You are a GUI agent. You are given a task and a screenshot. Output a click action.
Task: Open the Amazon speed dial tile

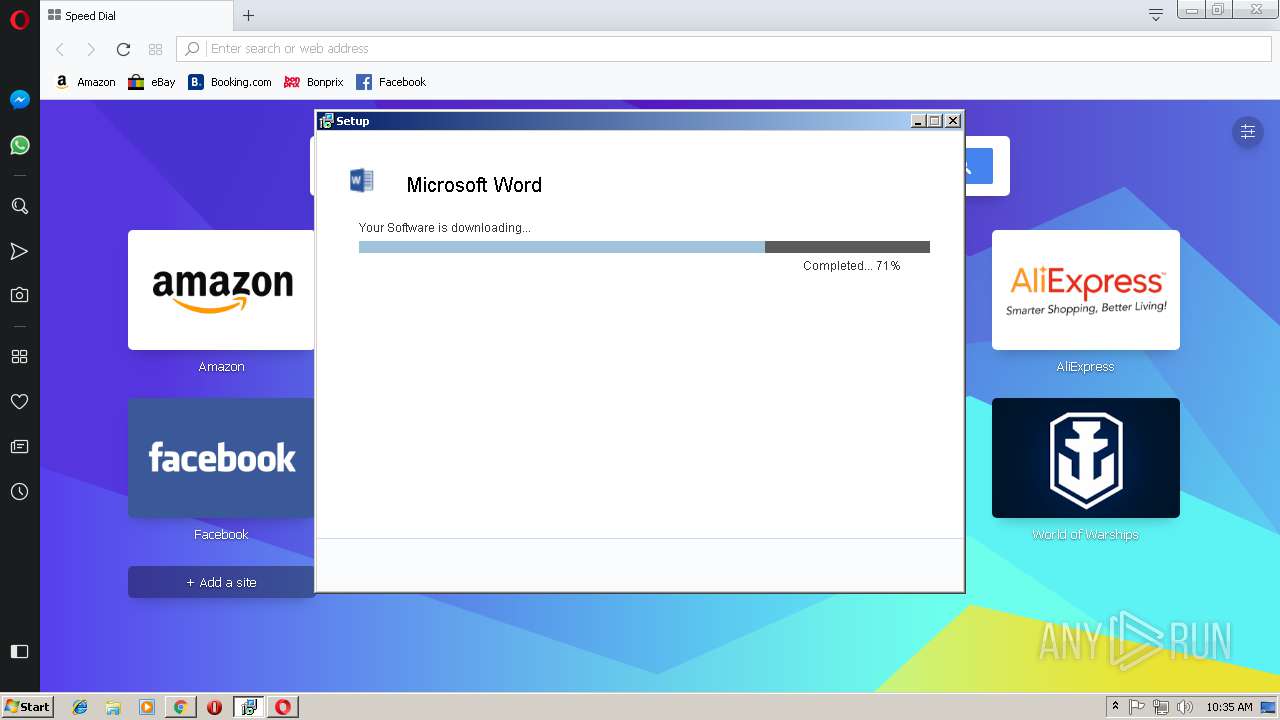tap(221, 290)
